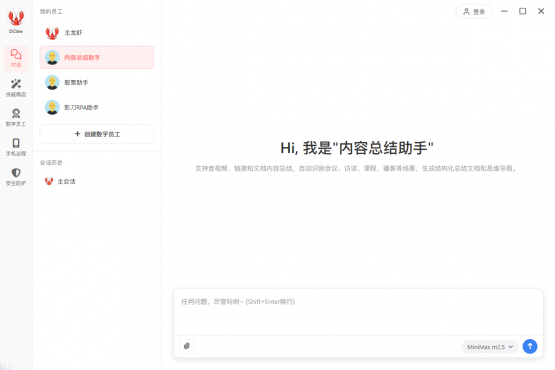The height and width of the screenshot is (370, 555).
Task: Select 内容总结助手 in employee list
Action: coord(97,57)
